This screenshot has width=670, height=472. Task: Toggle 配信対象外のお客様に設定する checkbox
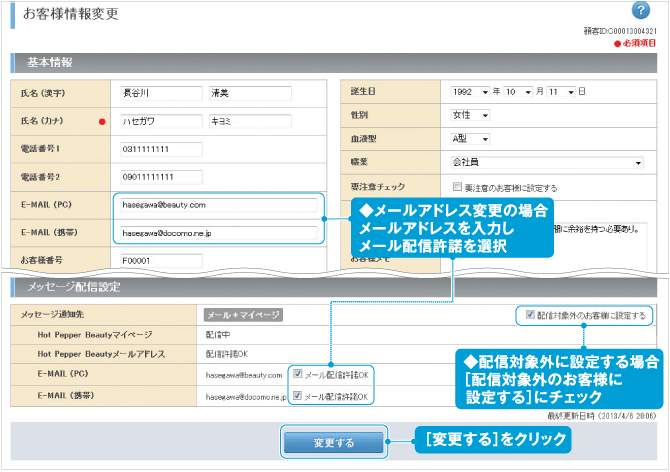[529, 315]
